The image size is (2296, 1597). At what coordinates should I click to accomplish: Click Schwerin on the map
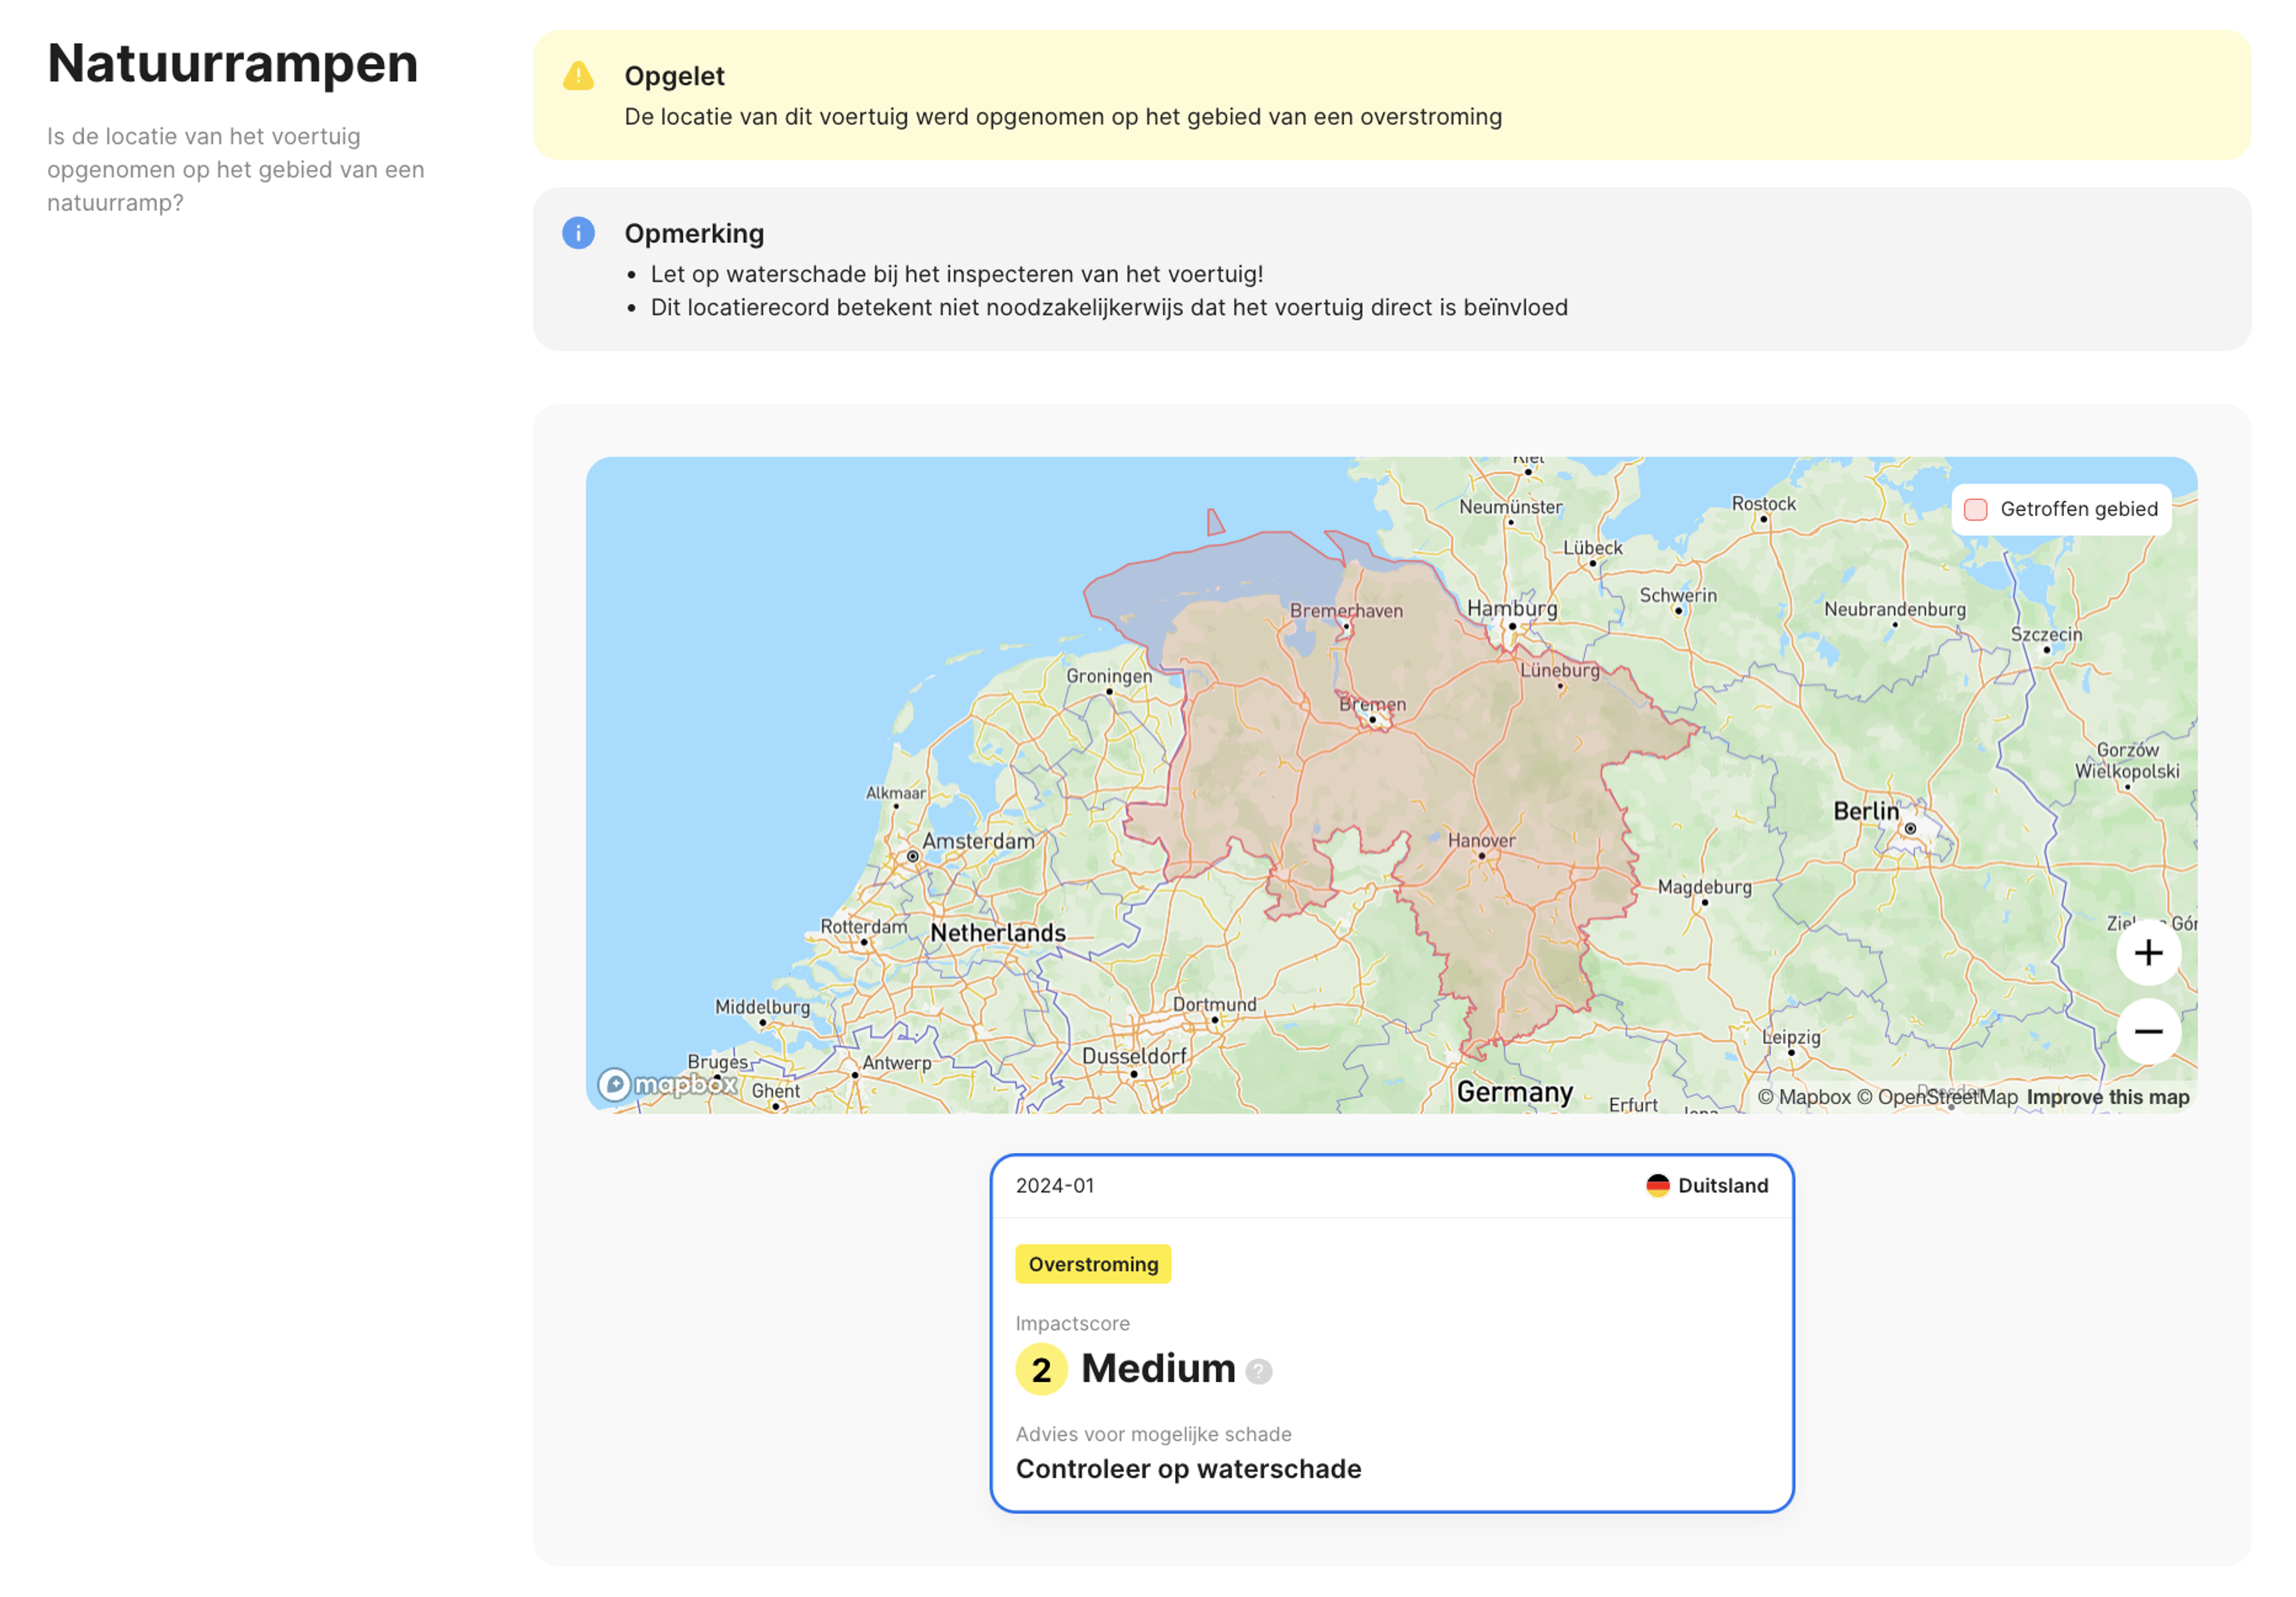pos(1677,595)
